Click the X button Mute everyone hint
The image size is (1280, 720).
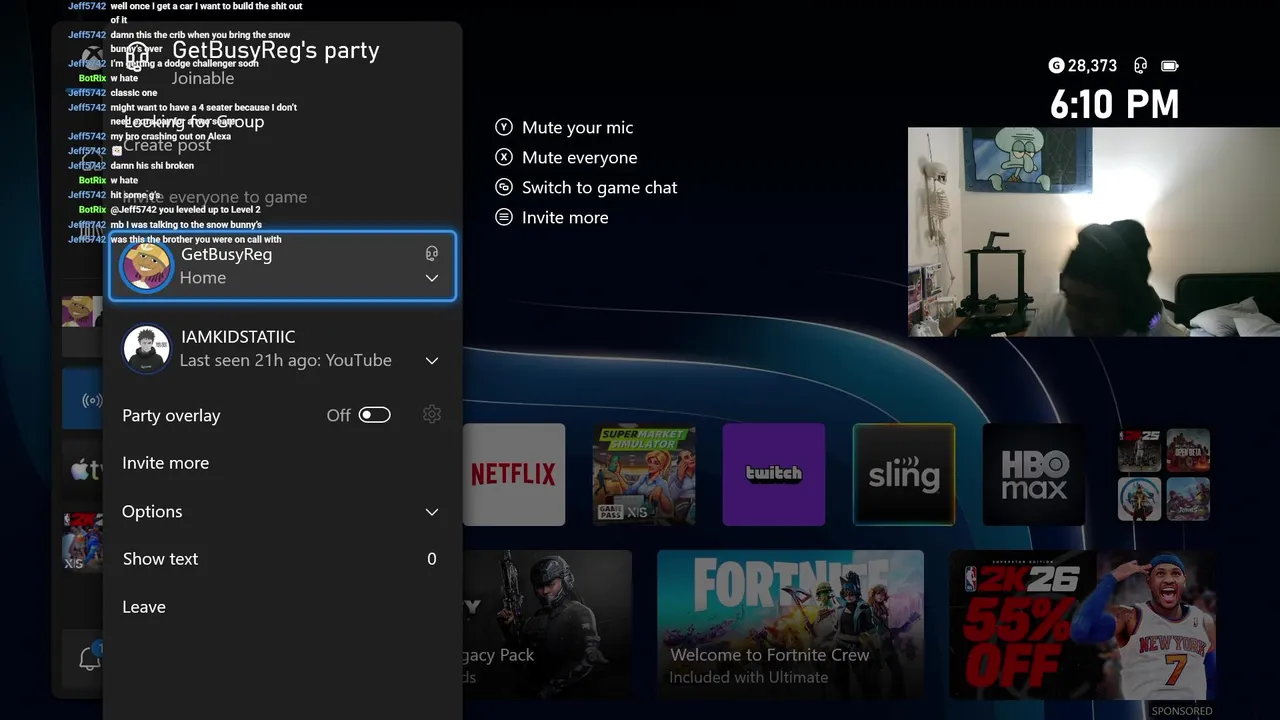pos(504,157)
